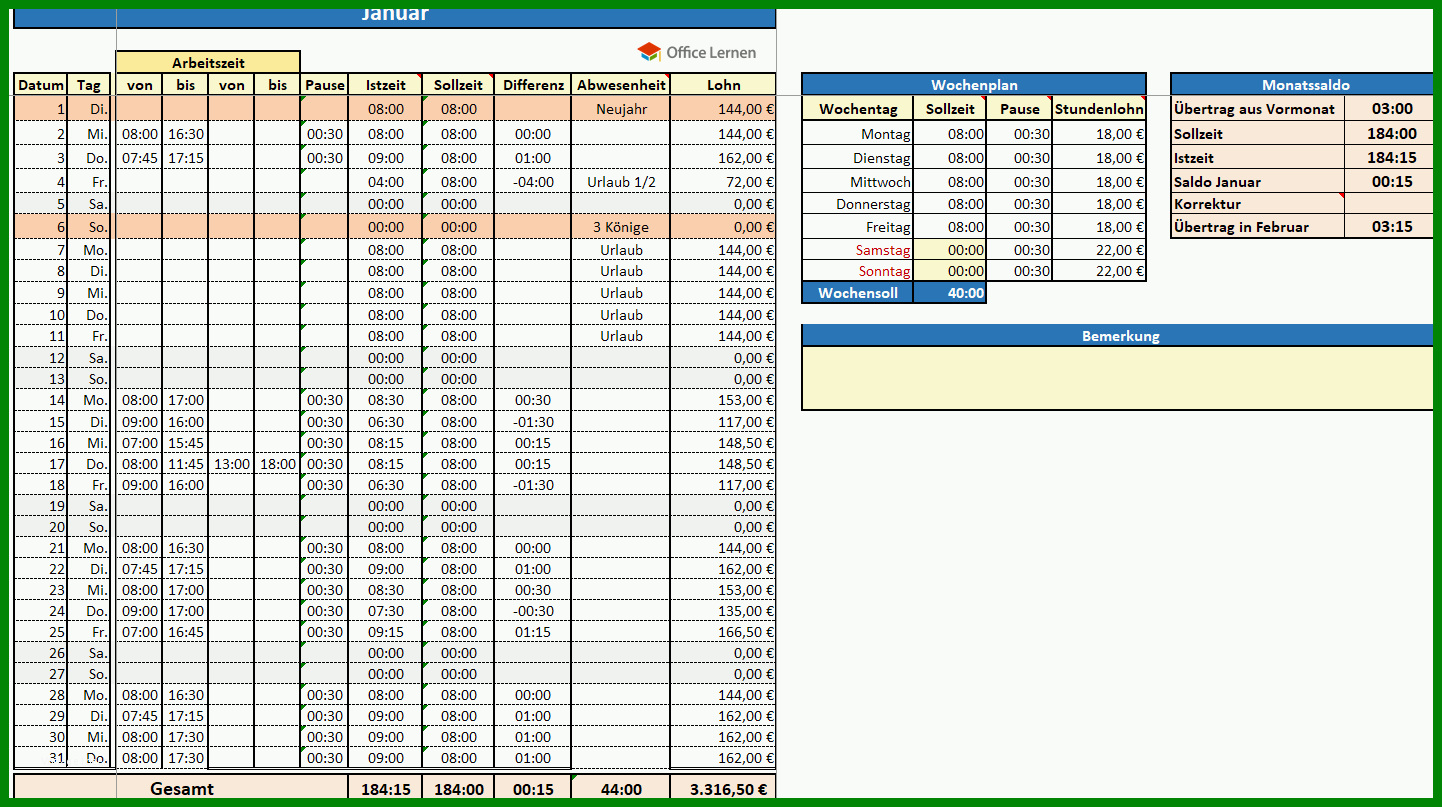Select the 166,50 € wage cell
This screenshot has height=807, width=1442.
point(723,632)
